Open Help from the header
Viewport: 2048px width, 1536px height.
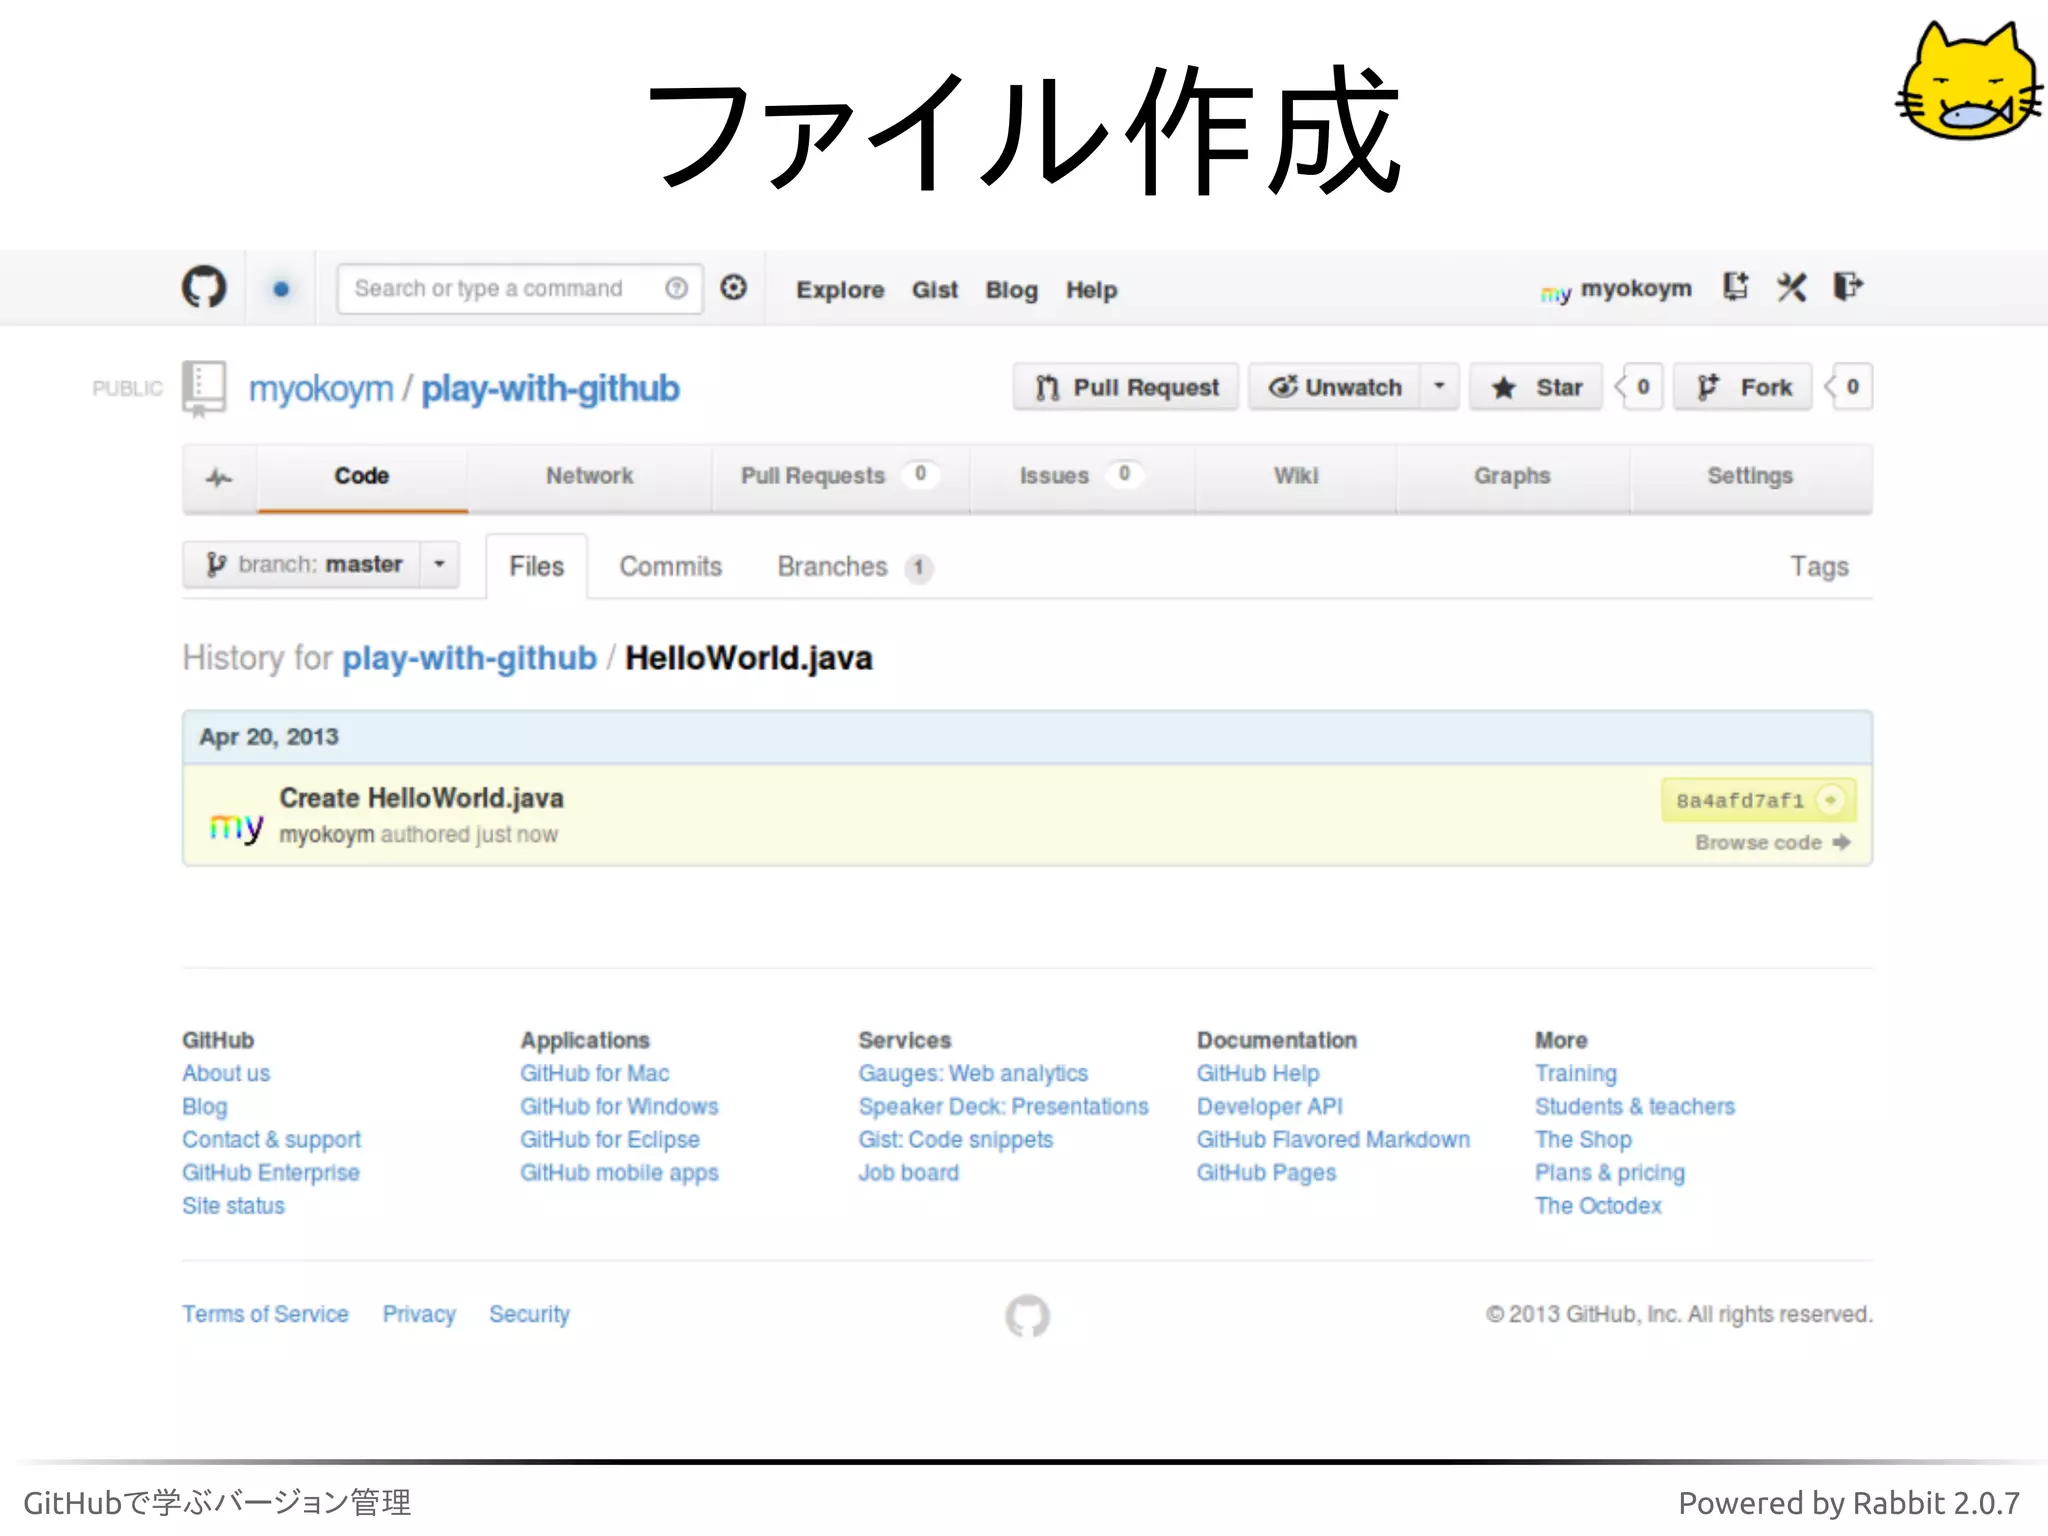point(1091,290)
